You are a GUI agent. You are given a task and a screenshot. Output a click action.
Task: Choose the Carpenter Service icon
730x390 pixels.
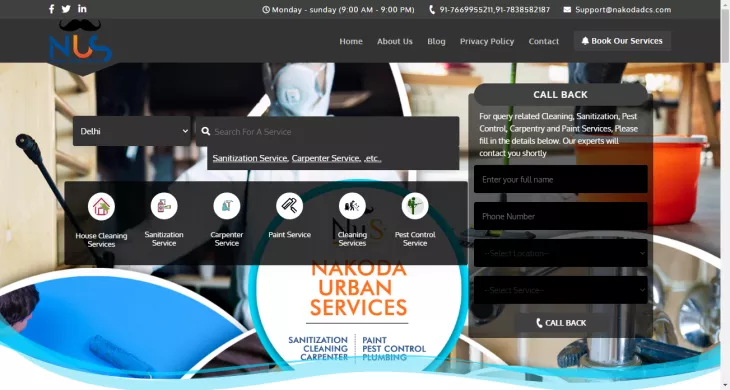(x=227, y=206)
